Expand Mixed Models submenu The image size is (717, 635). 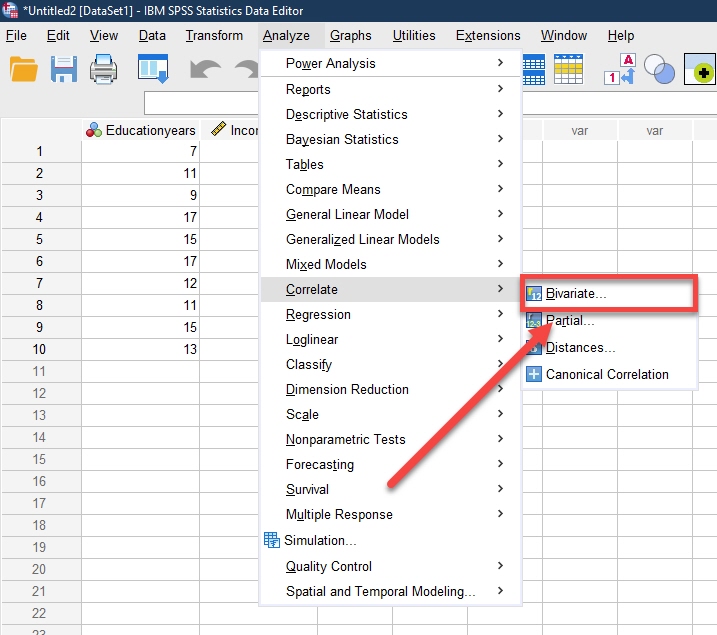point(391,264)
